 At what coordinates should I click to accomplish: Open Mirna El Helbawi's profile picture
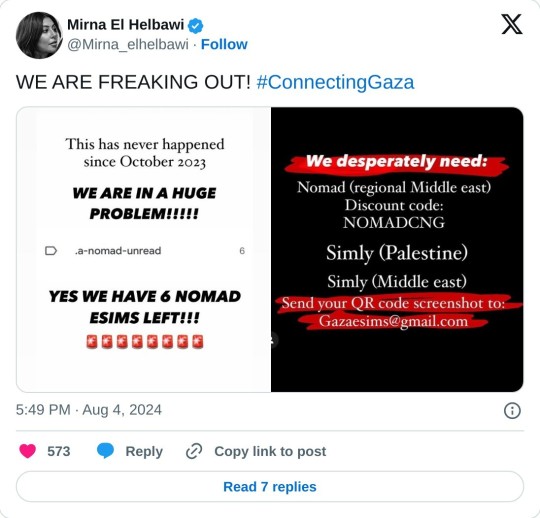point(39,35)
